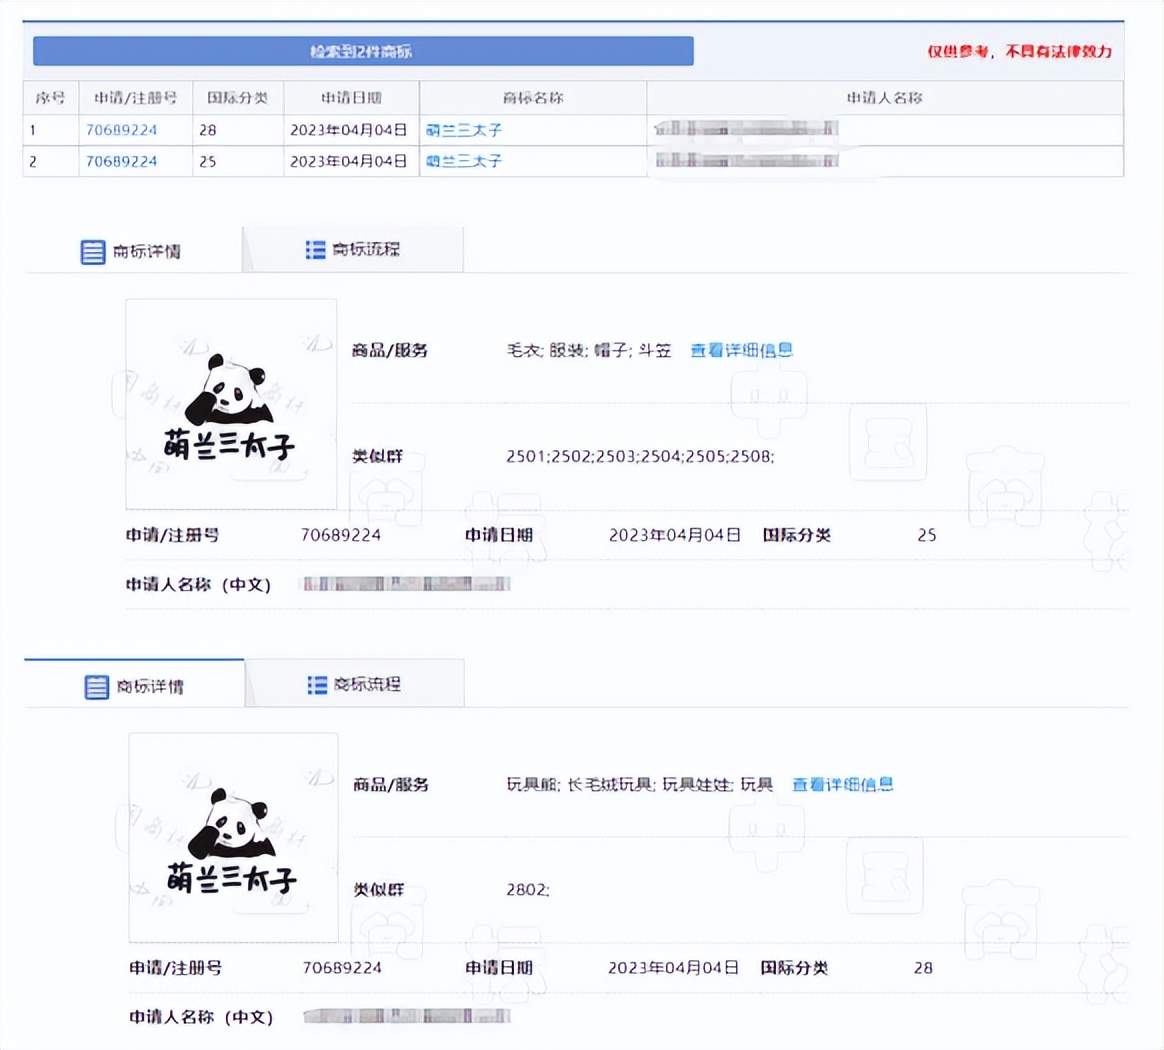The width and height of the screenshot is (1164, 1050).
Task: Click the panda trademark image in first section
Action: point(231,402)
